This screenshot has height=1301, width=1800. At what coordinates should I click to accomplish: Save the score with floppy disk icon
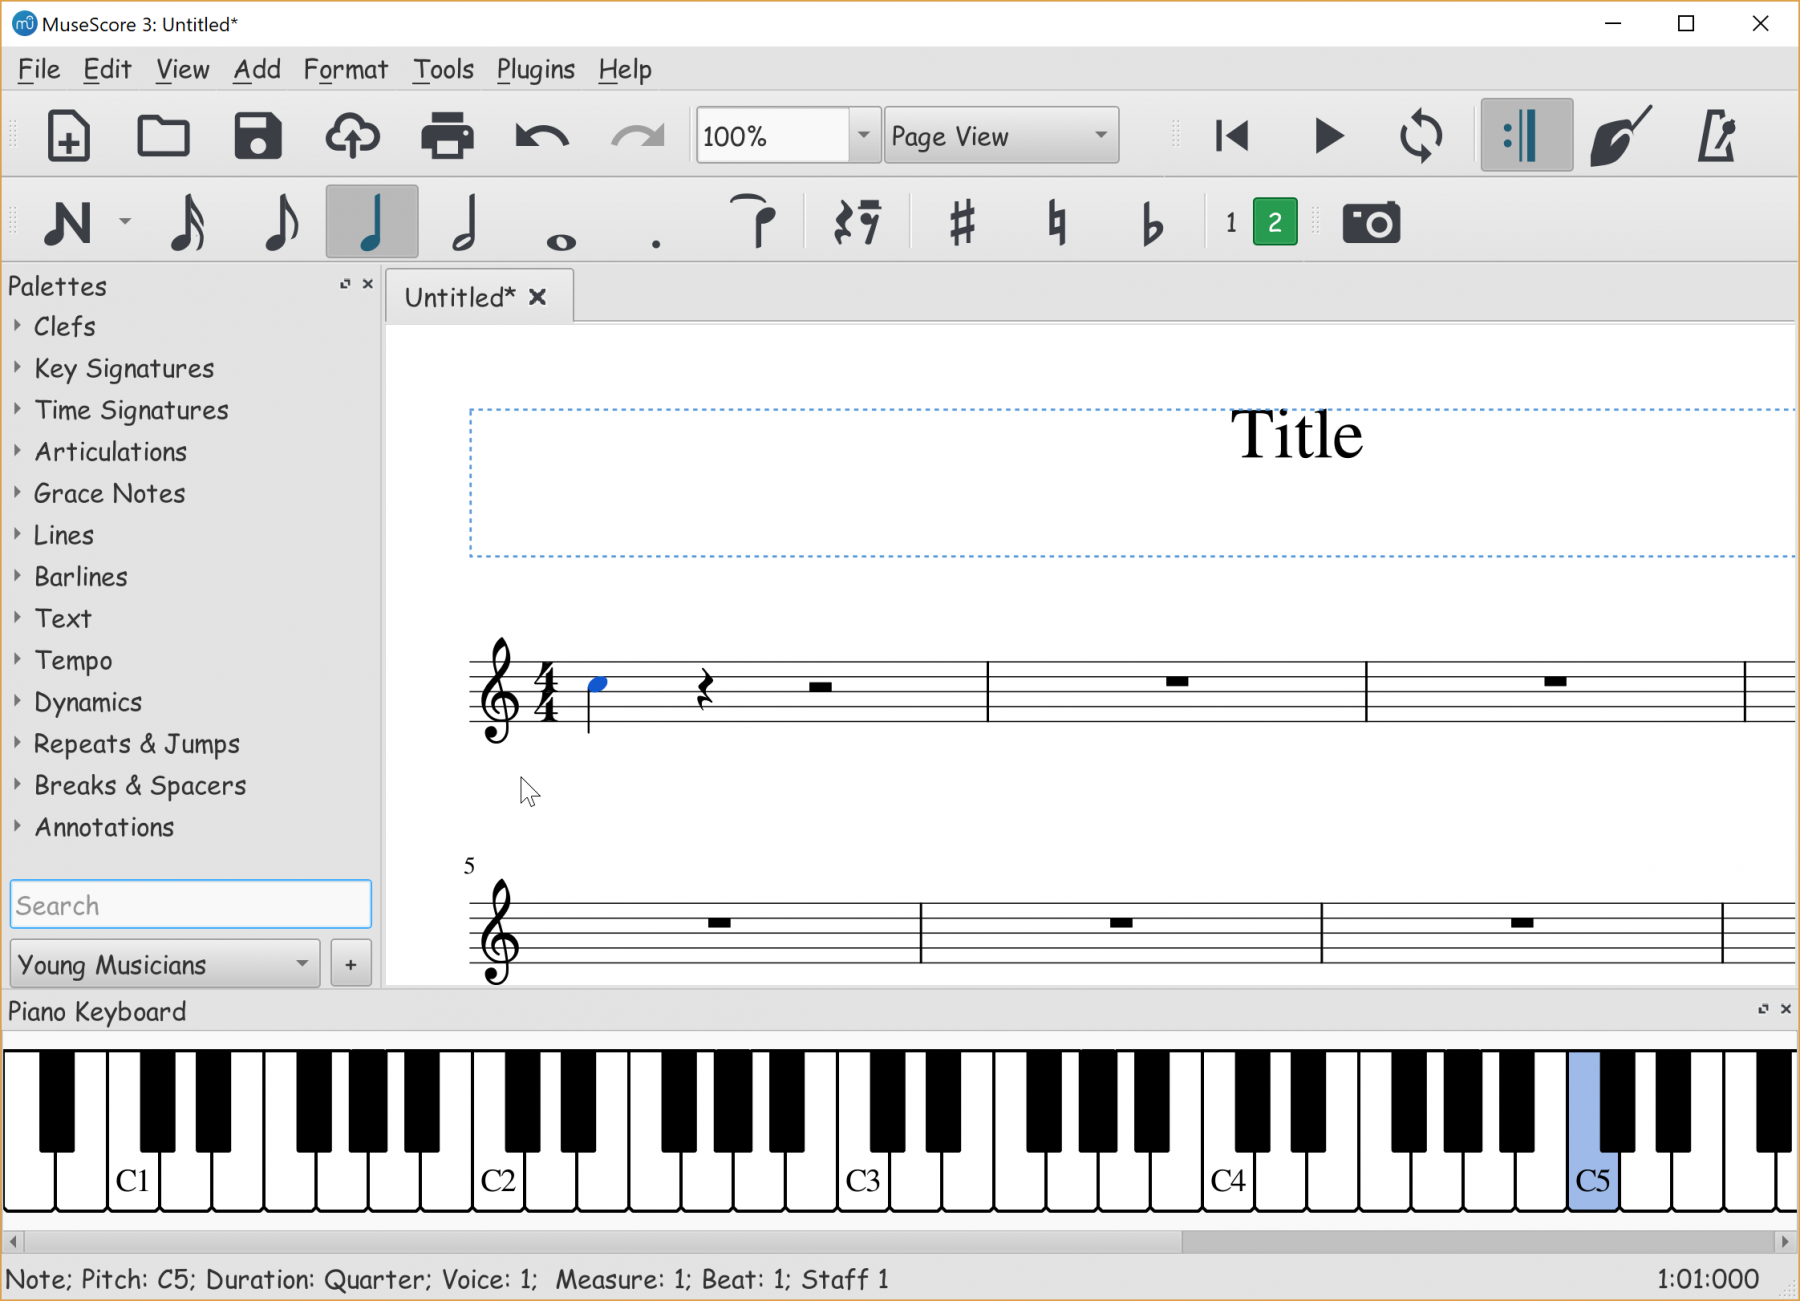click(x=257, y=136)
